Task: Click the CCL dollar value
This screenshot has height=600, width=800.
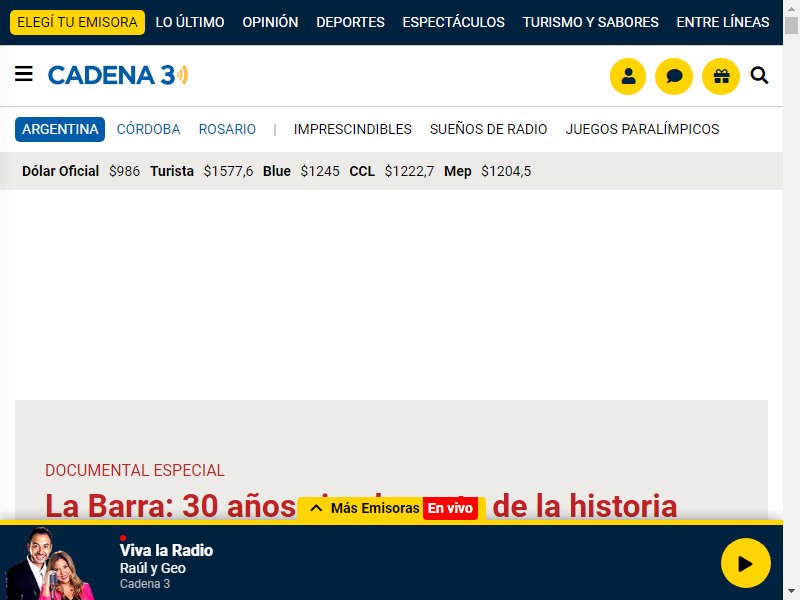Action: [x=409, y=171]
